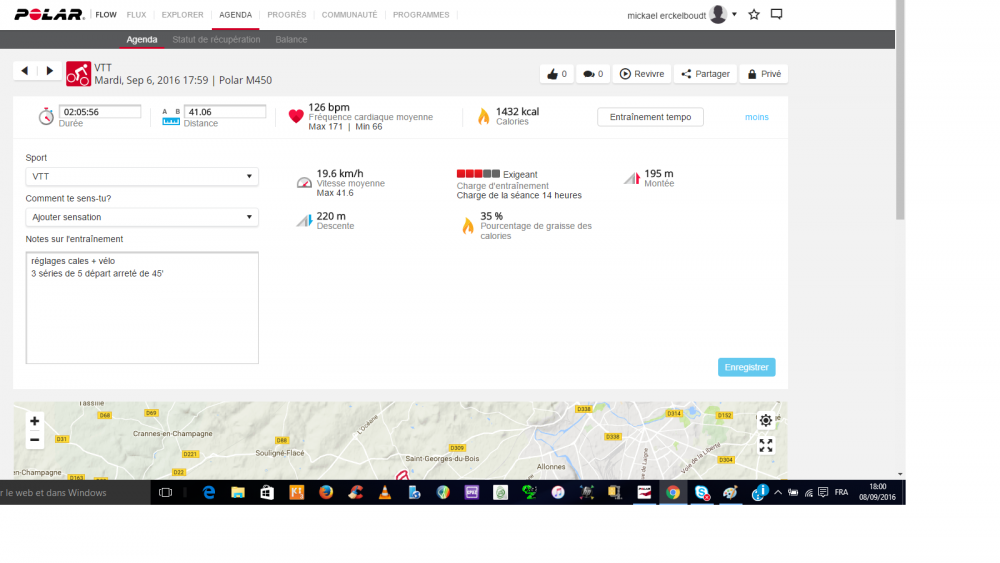Open the 'Statut de récupération' tab
Viewport: 1000px width, 563px height.
pyautogui.click(x=216, y=40)
